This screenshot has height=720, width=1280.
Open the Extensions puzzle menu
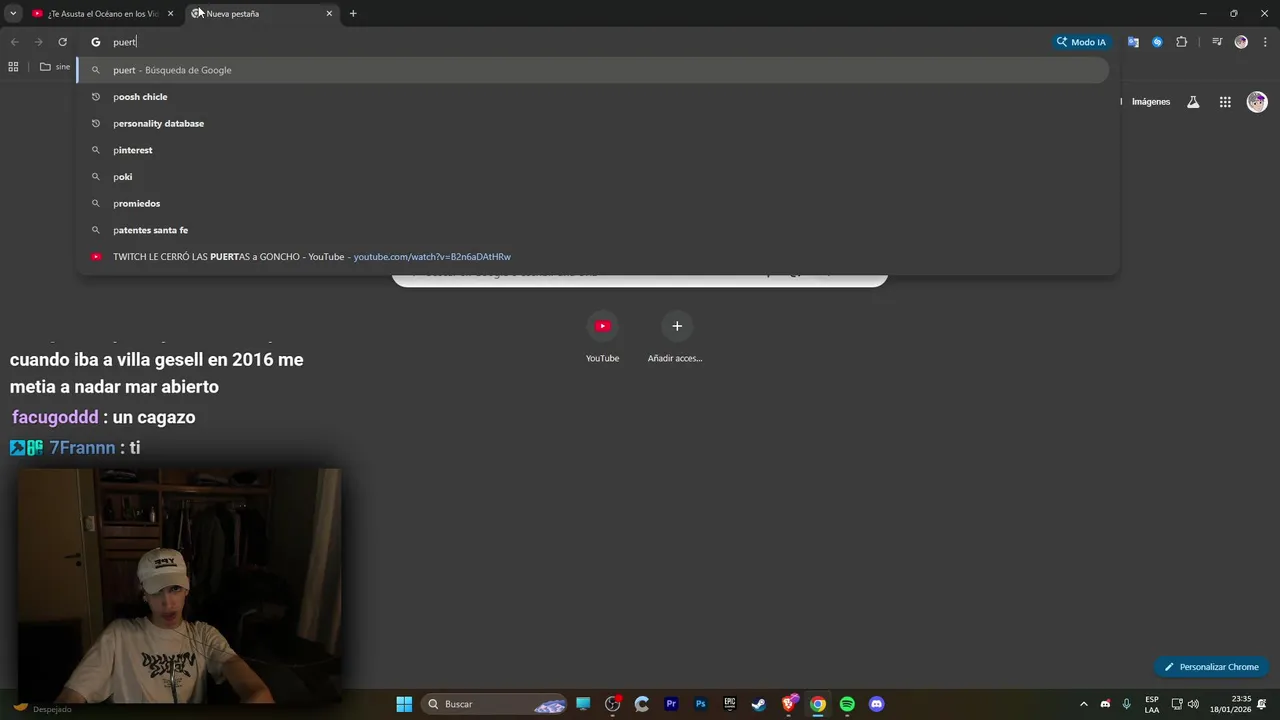tap(1182, 42)
